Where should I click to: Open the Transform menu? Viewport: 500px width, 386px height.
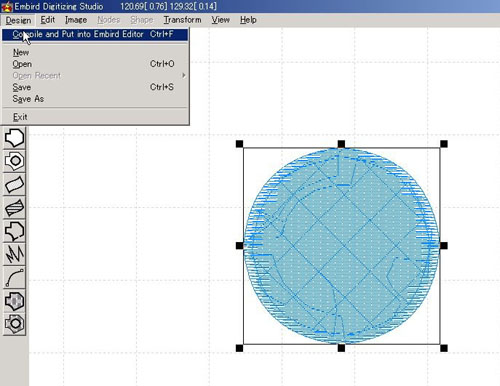tap(182, 20)
